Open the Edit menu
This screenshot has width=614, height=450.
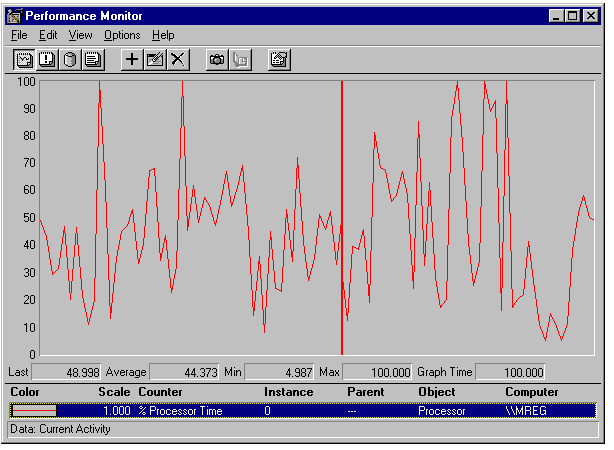click(x=48, y=35)
